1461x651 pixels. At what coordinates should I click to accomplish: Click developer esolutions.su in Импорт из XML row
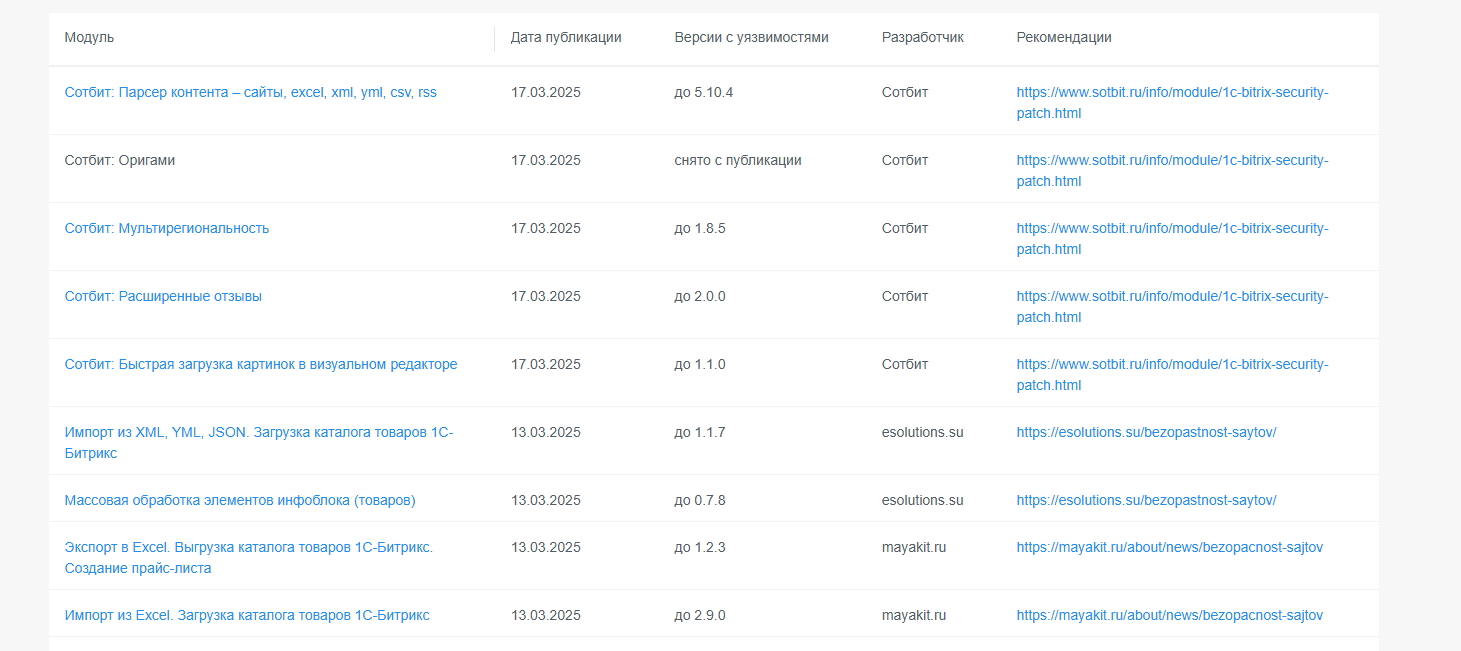(923, 432)
